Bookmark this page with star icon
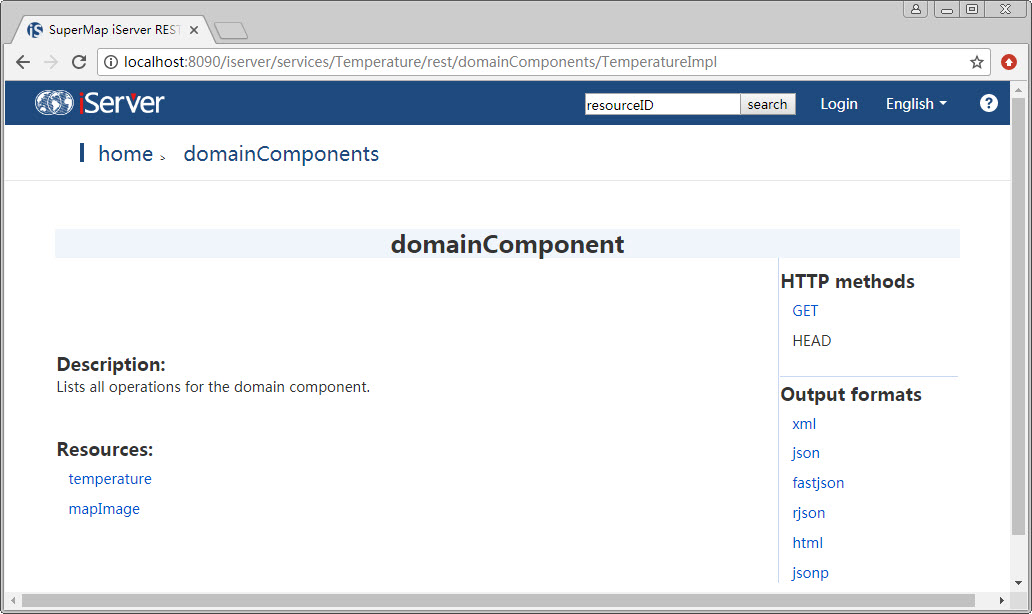The image size is (1032, 614). (x=977, y=62)
